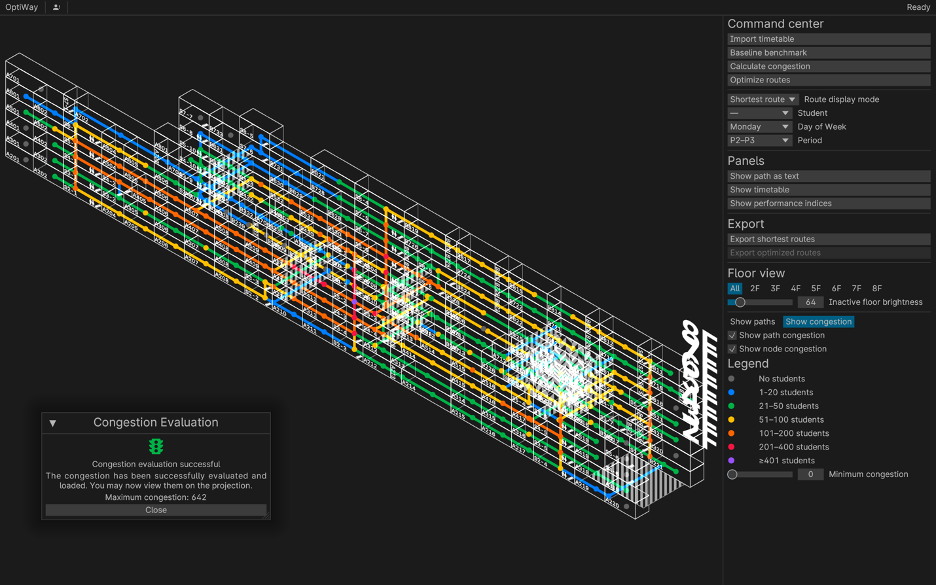Click Import timetable button
This screenshot has height=586, width=936.
click(829, 39)
